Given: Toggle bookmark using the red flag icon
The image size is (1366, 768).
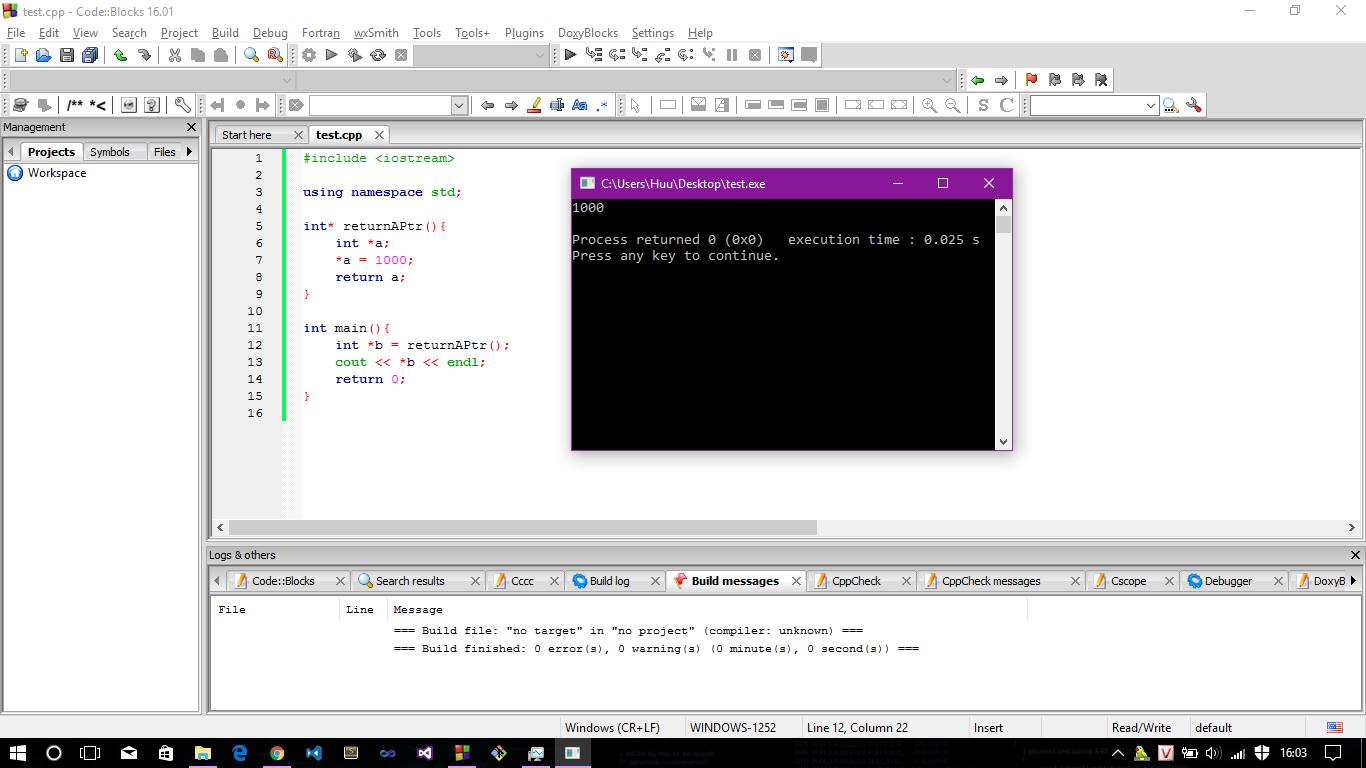Looking at the screenshot, I should tap(1031, 80).
